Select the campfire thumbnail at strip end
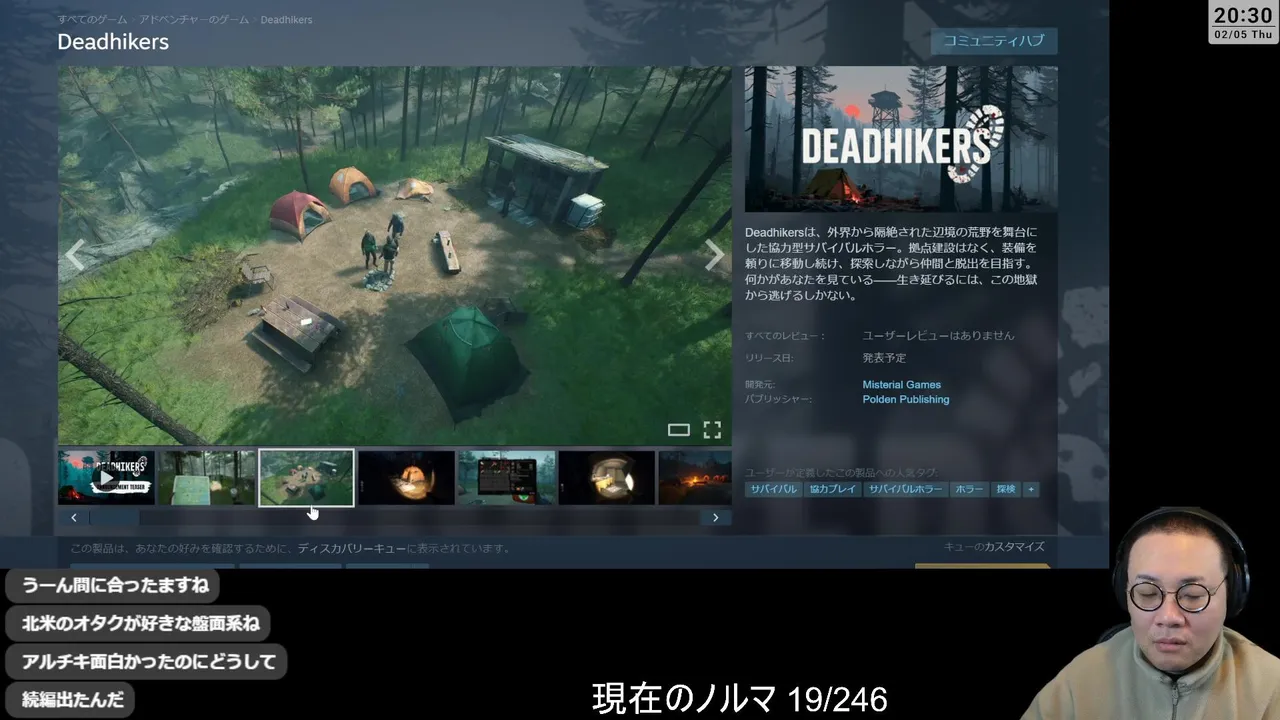 coord(695,478)
